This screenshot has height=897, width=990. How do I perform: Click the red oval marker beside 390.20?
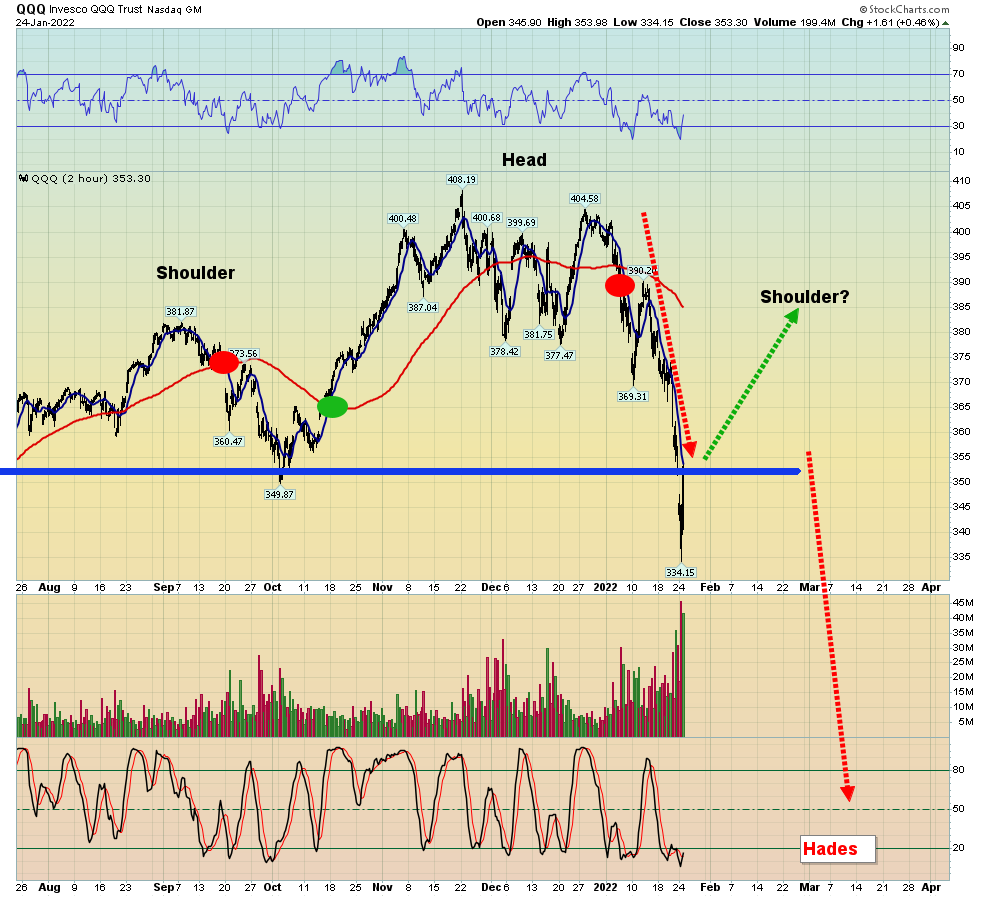(x=620, y=285)
